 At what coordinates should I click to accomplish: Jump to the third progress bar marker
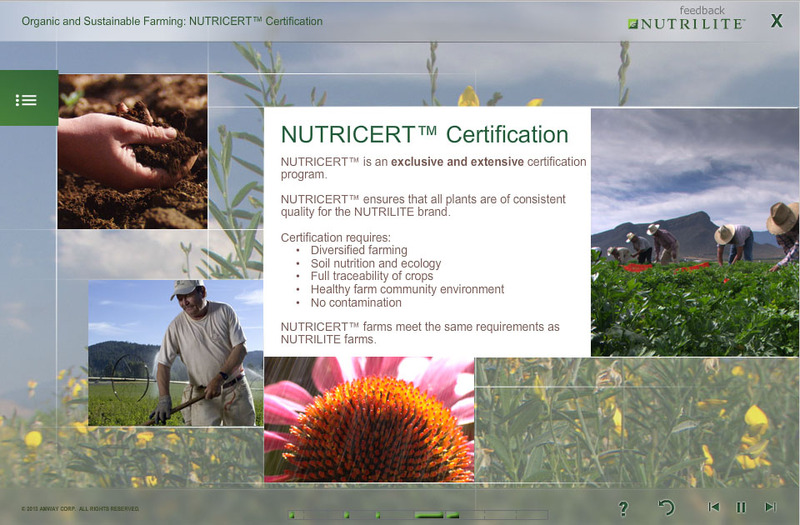coord(377,515)
